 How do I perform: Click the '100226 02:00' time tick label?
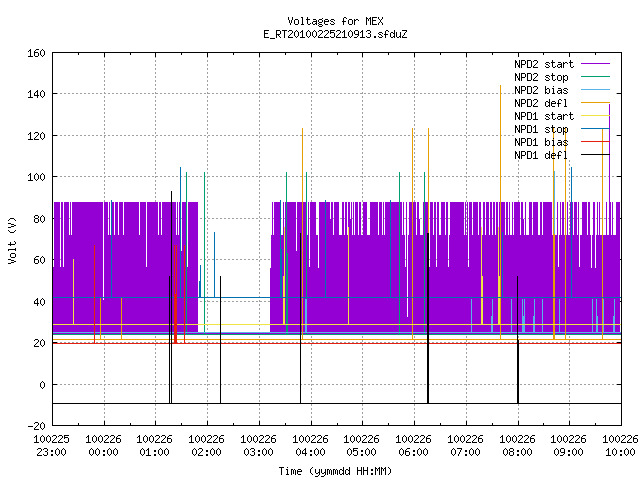(x=206, y=446)
